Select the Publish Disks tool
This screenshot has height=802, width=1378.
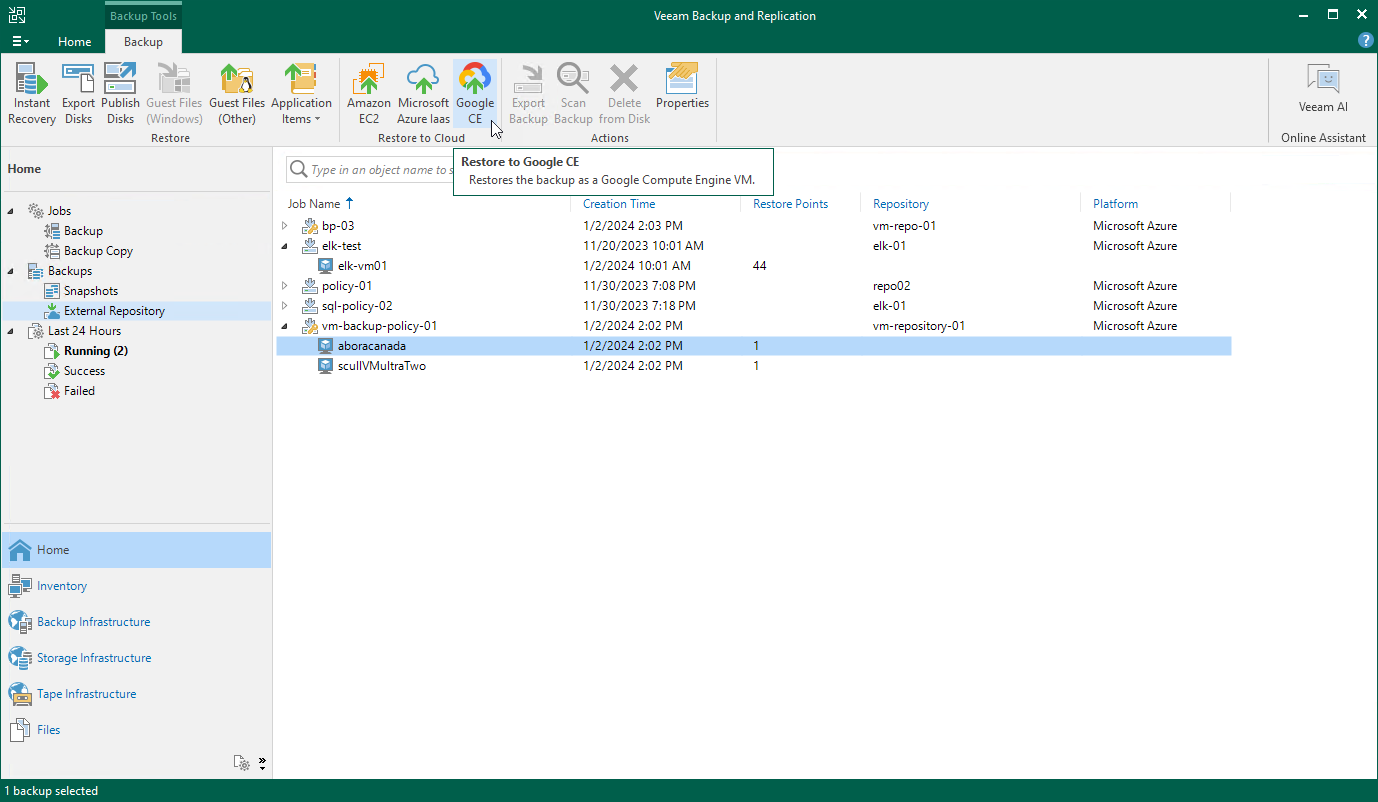click(x=120, y=93)
